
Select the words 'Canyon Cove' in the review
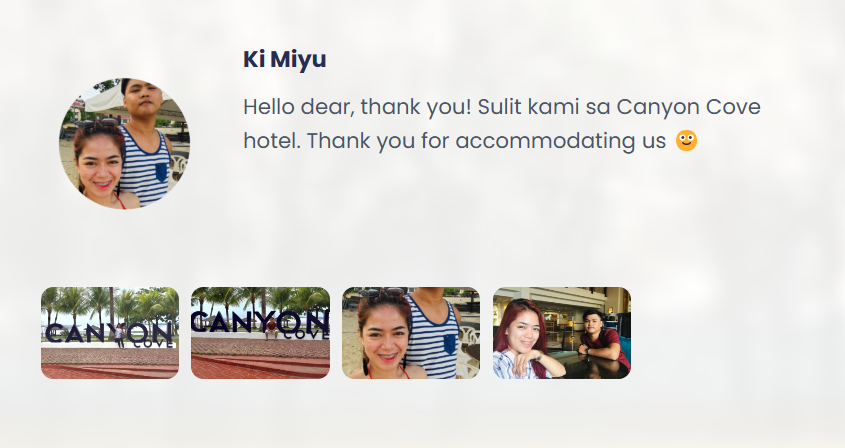click(x=688, y=107)
